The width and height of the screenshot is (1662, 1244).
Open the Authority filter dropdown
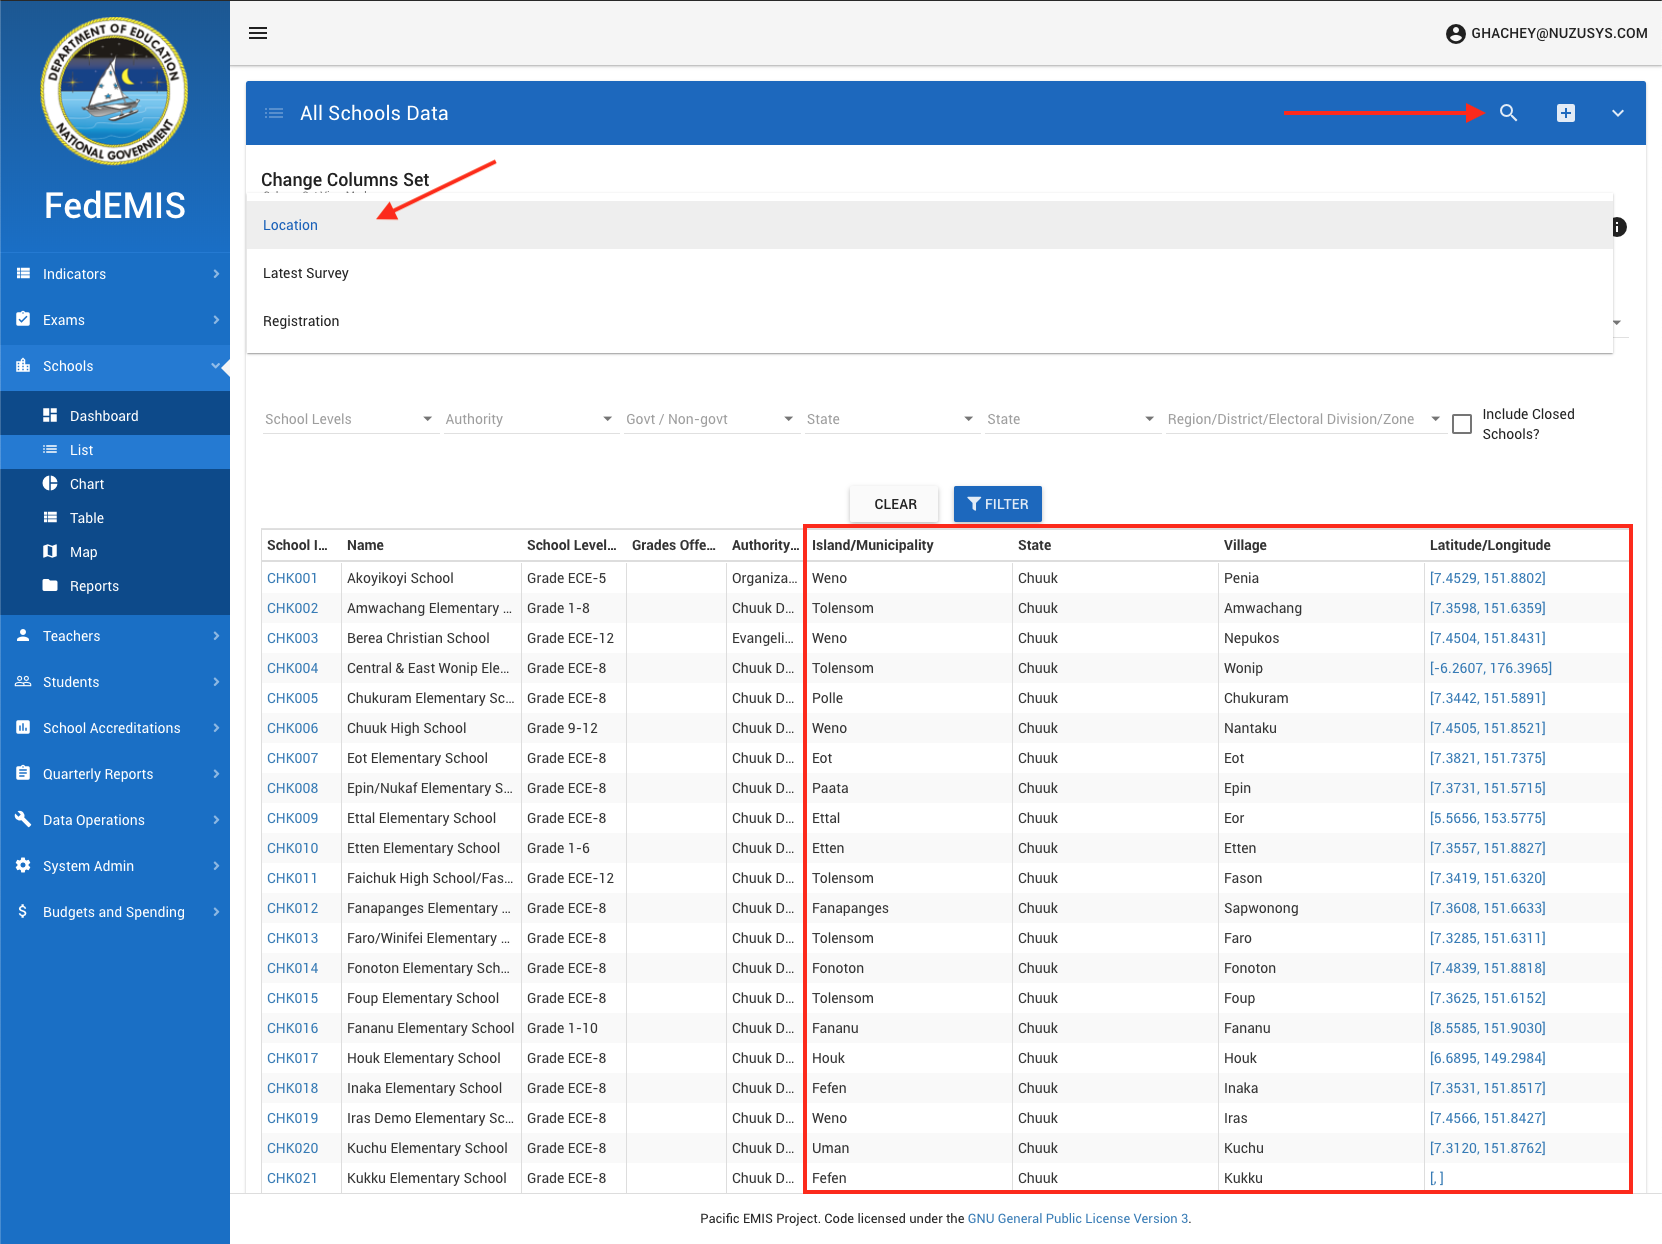[528, 419]
